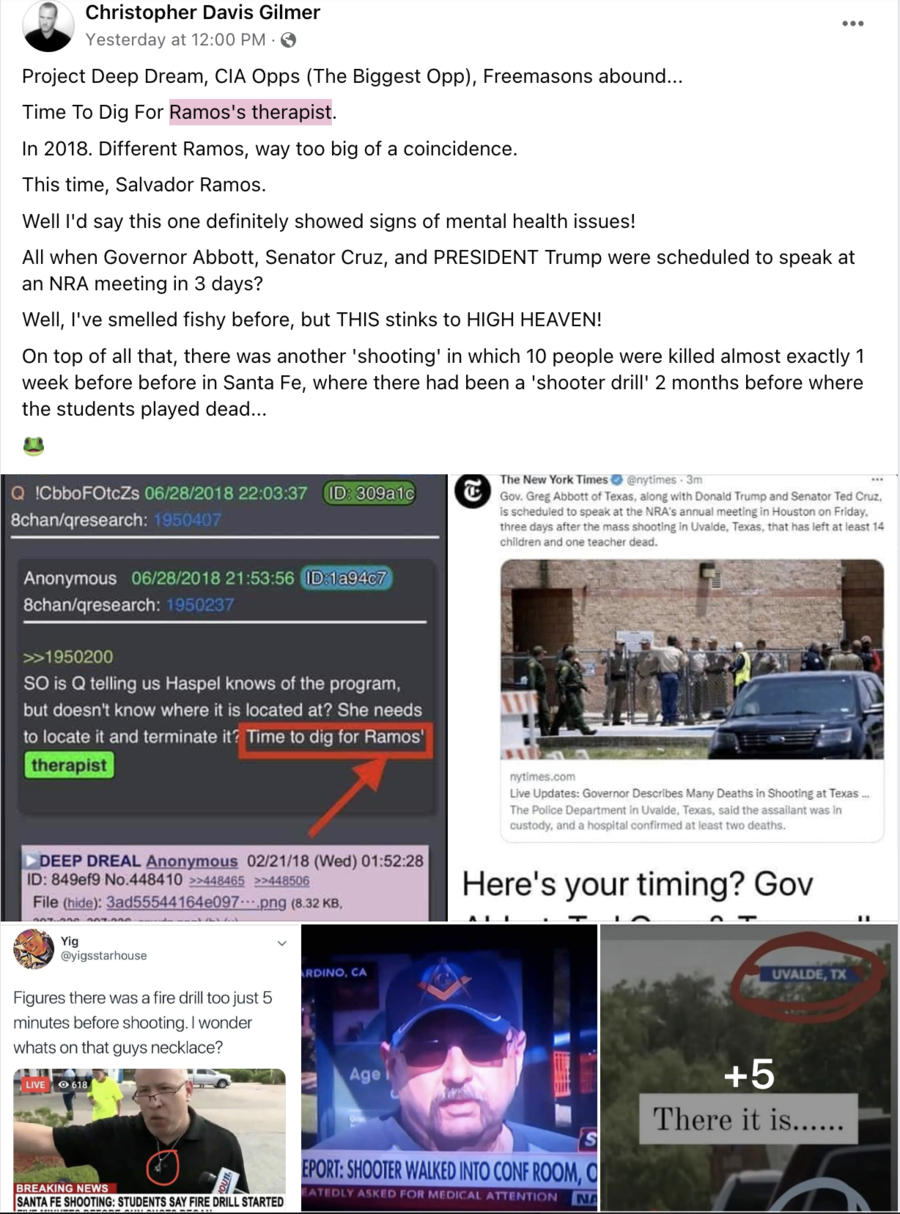The image size is (900, 1214).
Task: Open the three-dot post options menu
Action: (852, 23)
